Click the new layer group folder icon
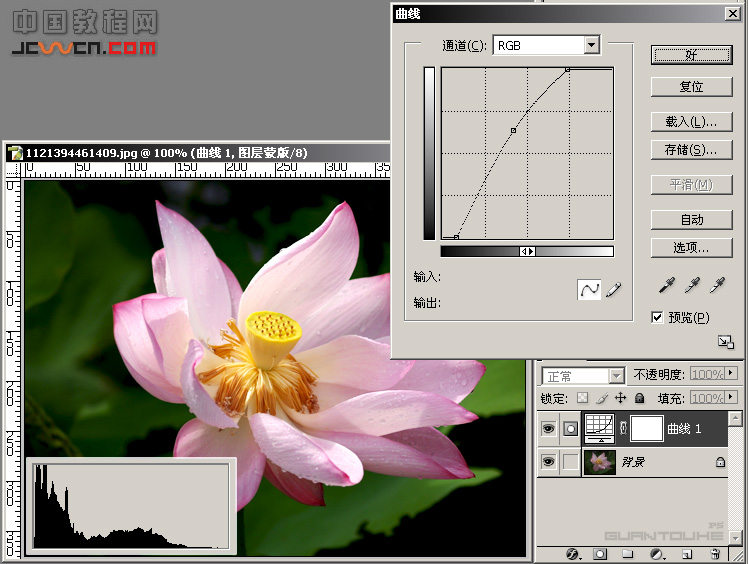 [628, 553]
